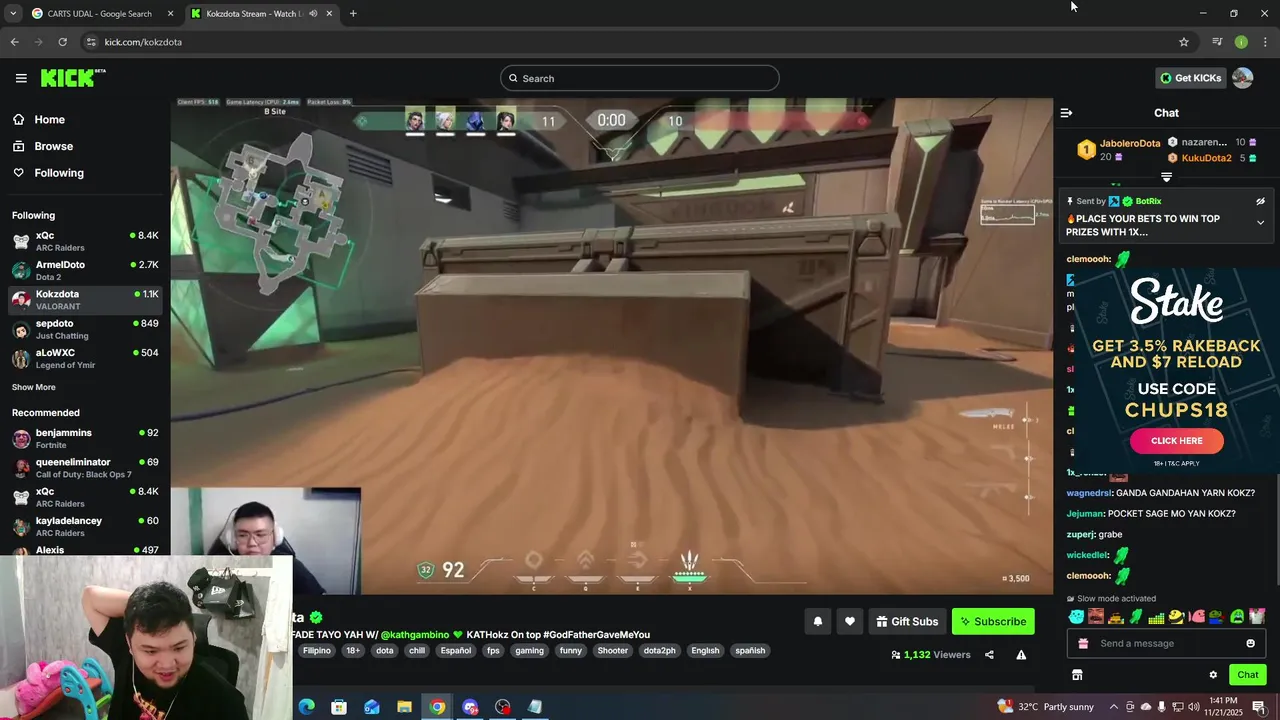Click Jejuman username in chat

(1084, 514)
